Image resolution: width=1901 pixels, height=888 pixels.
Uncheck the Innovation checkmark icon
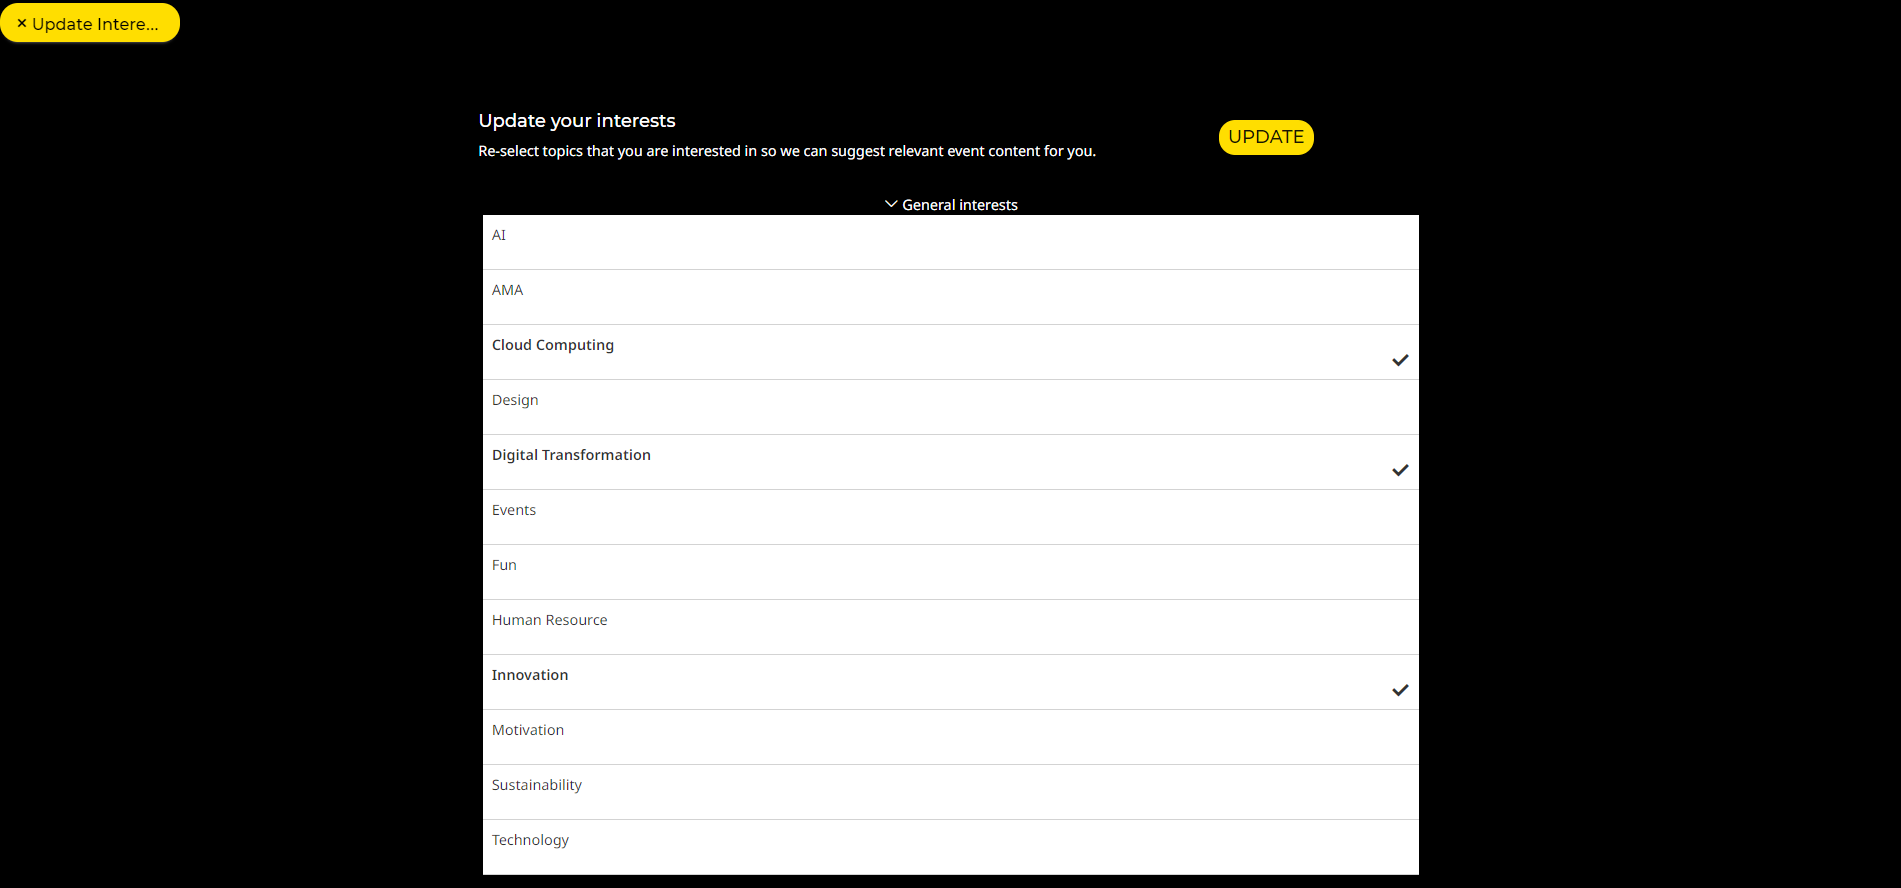[x=1400, y=690]
